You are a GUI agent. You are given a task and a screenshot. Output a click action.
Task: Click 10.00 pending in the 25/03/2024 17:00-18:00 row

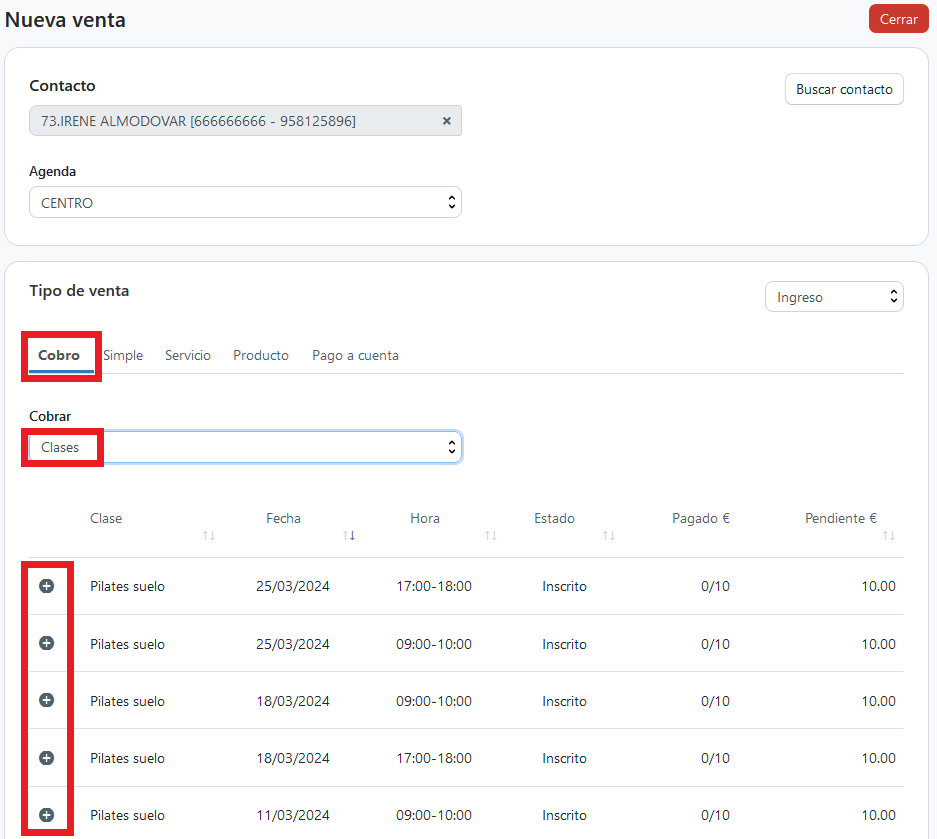[878, 586]
